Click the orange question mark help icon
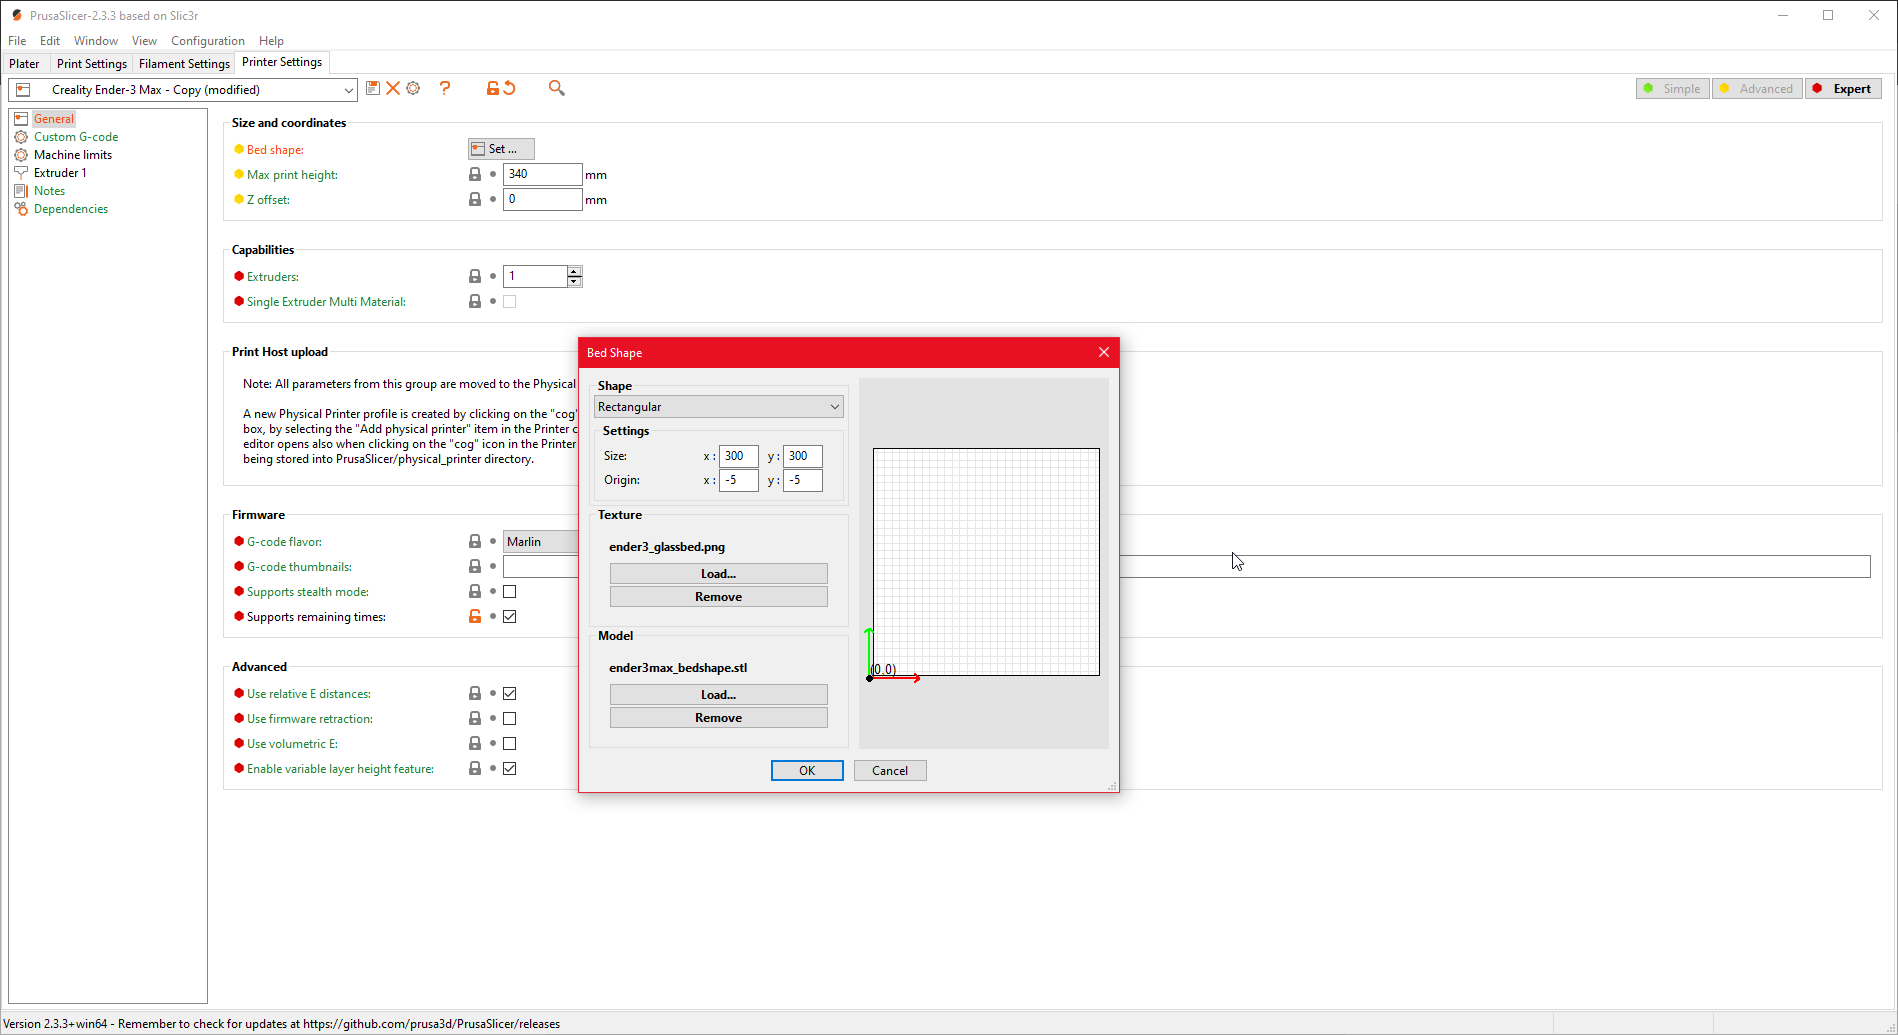Screen dimensions: 1898x1035 (445, 88)
